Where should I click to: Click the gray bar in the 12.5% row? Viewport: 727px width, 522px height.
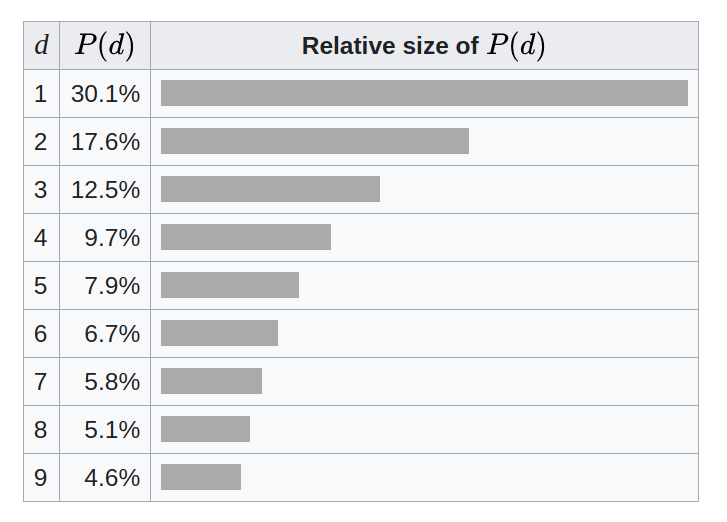270,189
